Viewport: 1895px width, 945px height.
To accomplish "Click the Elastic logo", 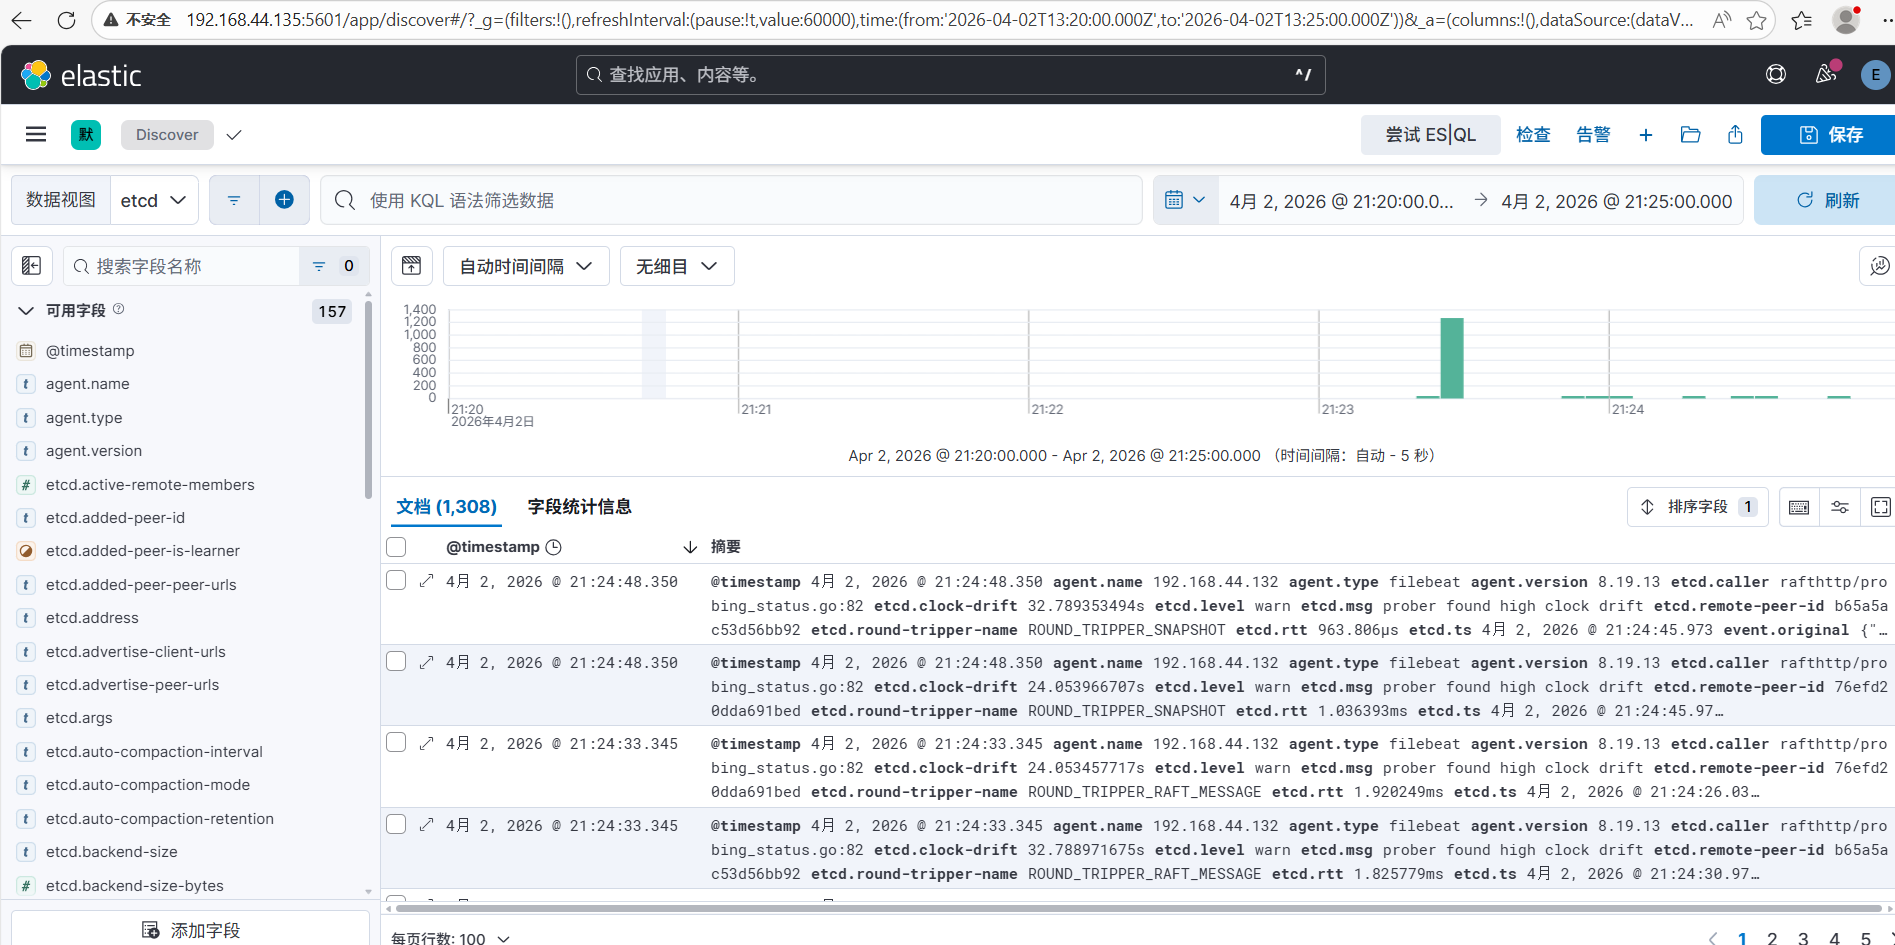I will click(x=81, y=75).
